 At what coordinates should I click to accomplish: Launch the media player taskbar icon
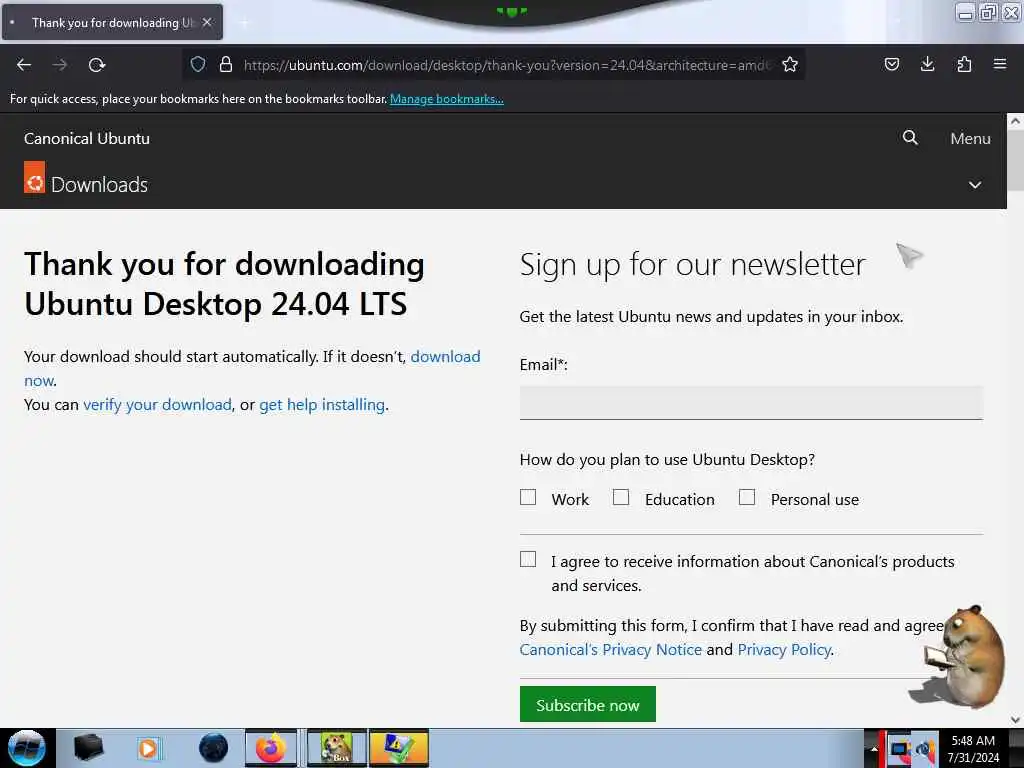(148, 748)
